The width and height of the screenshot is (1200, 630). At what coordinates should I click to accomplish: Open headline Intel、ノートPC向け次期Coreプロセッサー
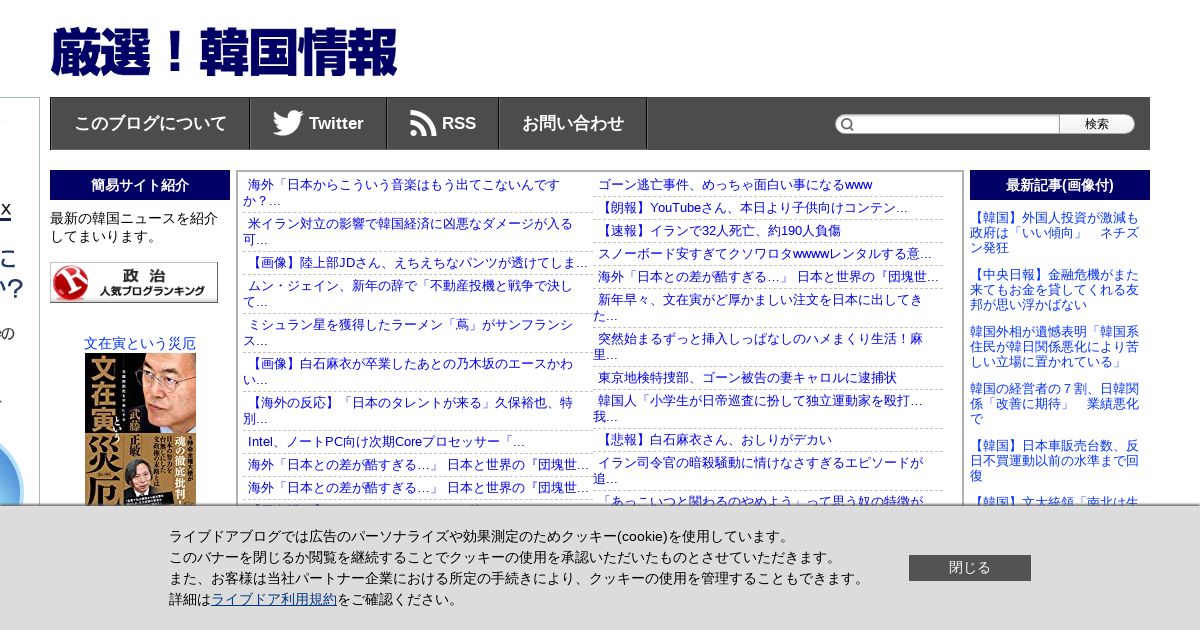click(385, 442)
